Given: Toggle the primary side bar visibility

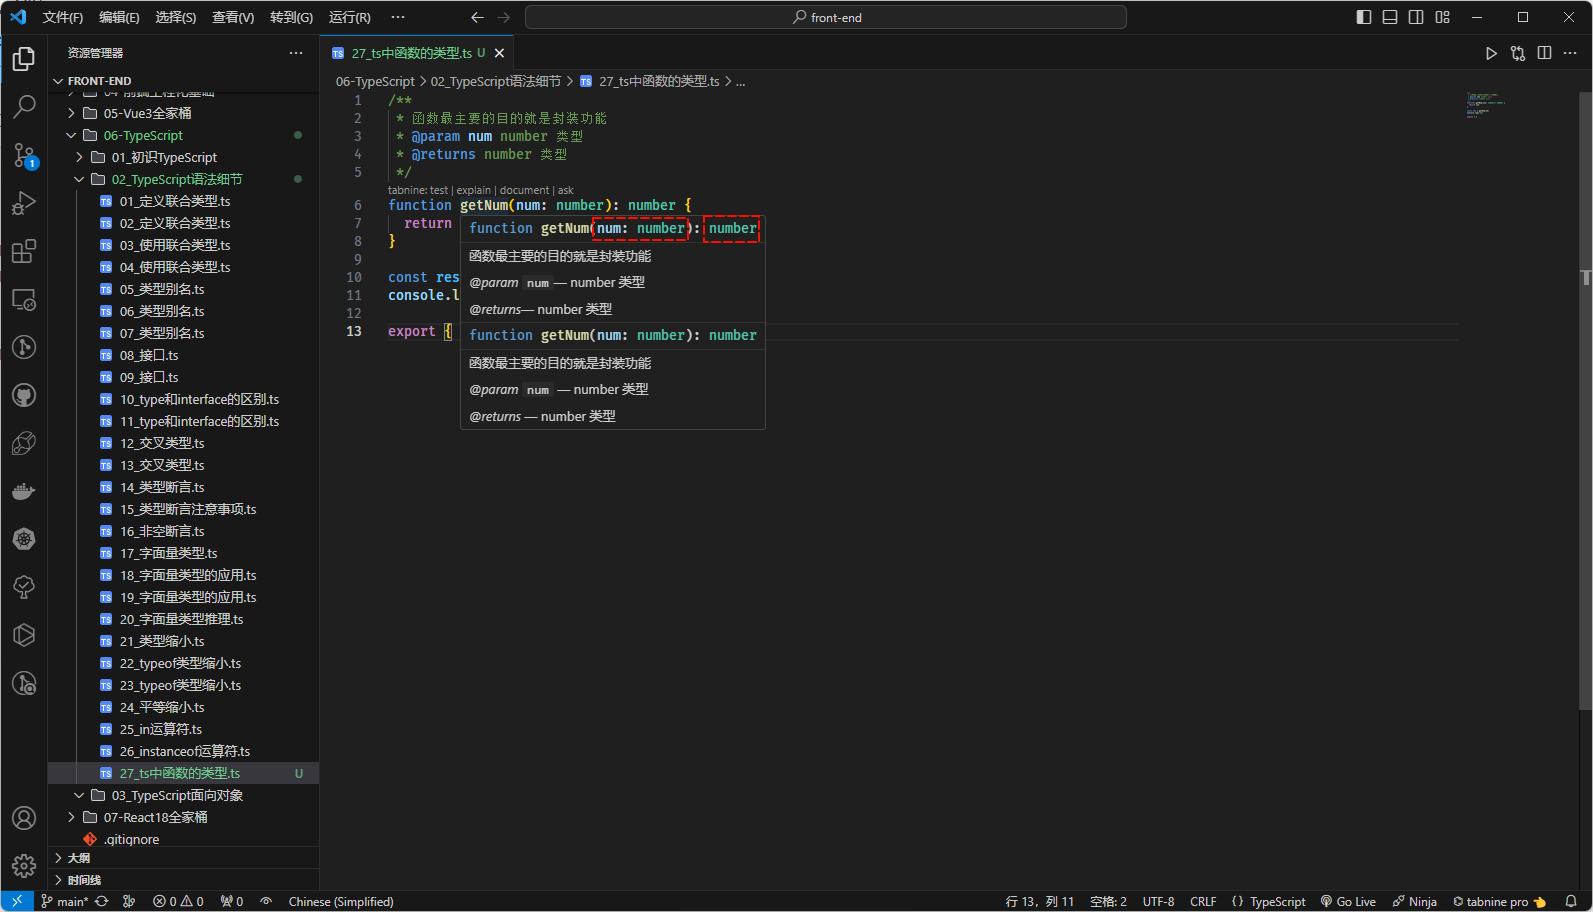Looking at the screenshot, I should [1364, 17].
